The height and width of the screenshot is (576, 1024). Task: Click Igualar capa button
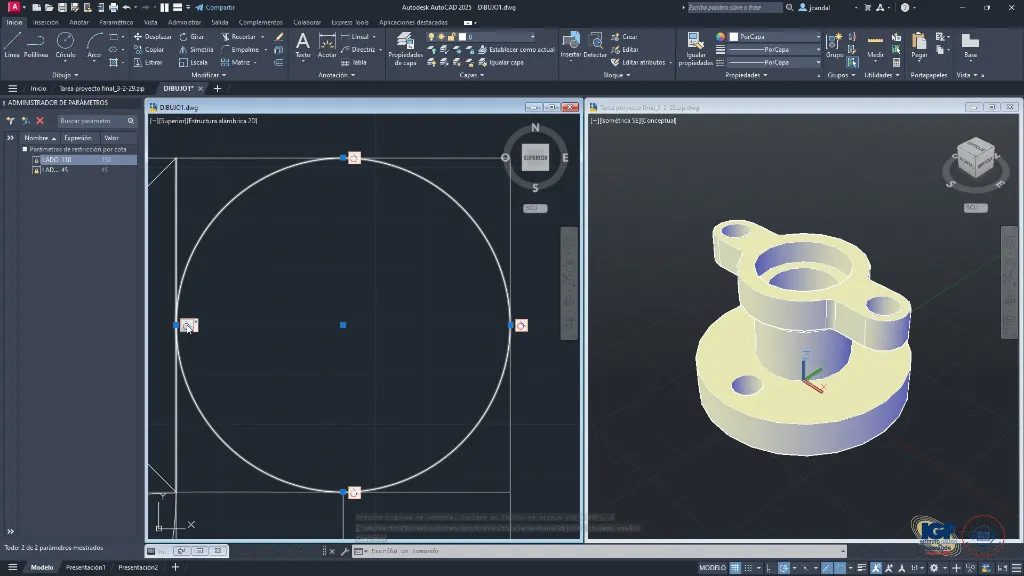click(501, 63)
